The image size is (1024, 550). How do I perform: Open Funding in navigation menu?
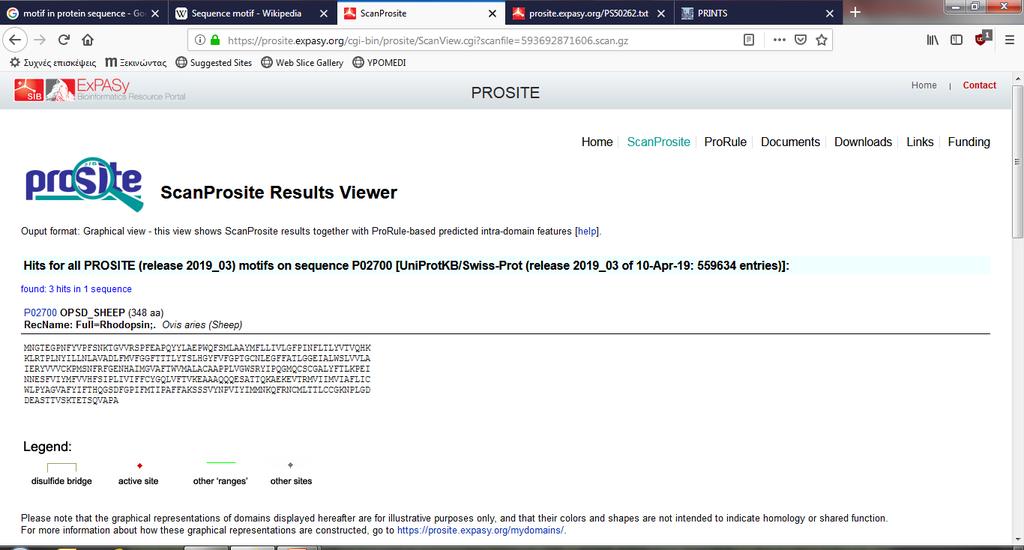[968, 142]
